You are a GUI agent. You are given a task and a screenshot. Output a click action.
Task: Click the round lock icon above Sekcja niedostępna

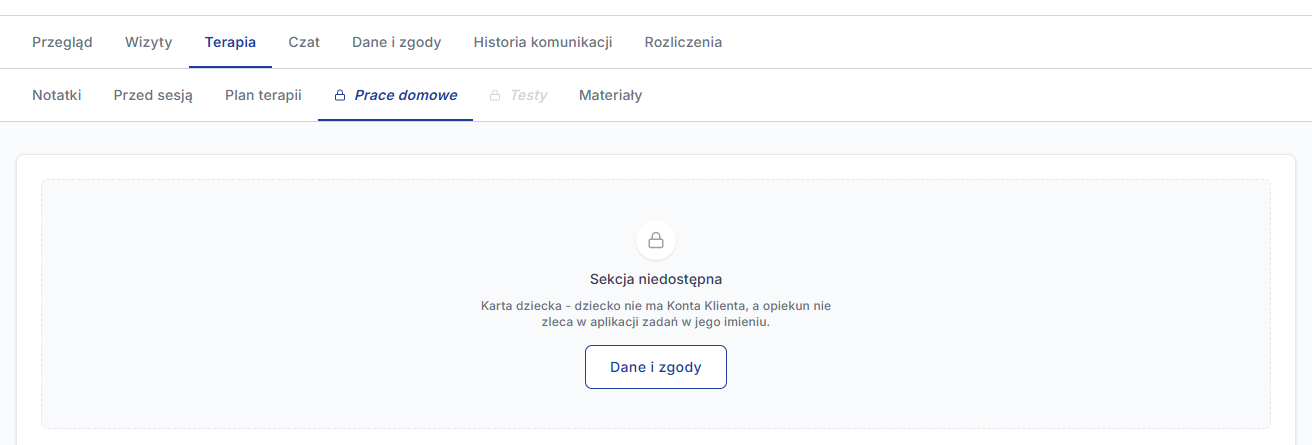(656, 240)
